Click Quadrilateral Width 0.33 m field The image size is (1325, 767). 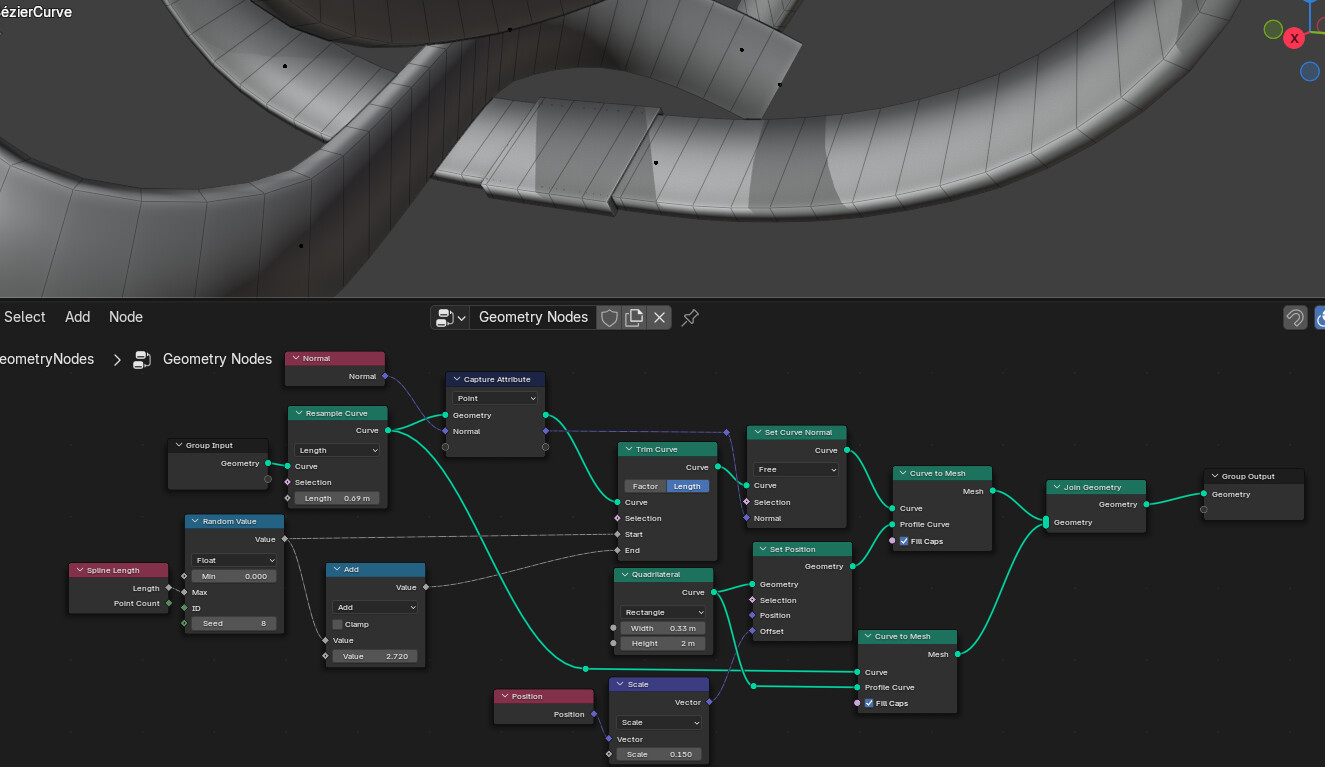click(663, 628)
